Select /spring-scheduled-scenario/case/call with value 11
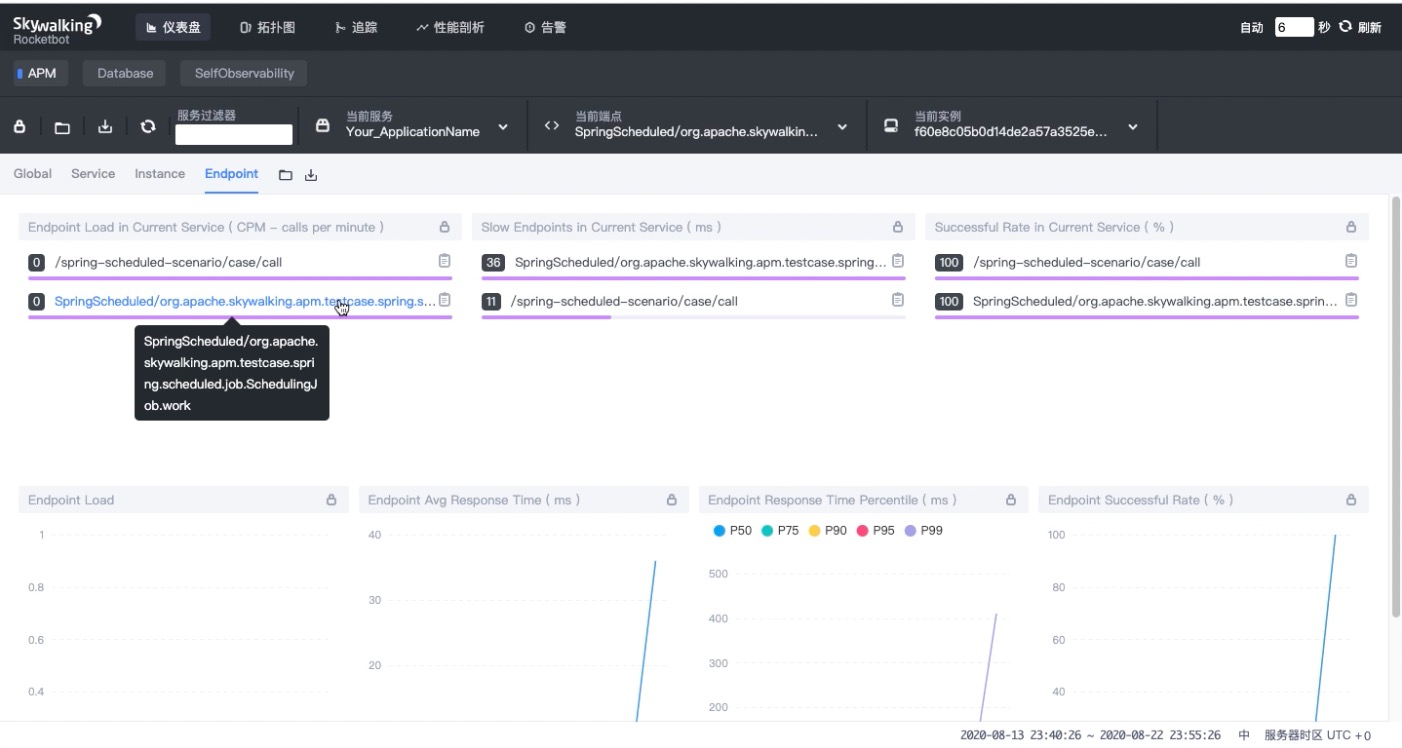This screenshot has width=1402, height=748. coord(624,301)
